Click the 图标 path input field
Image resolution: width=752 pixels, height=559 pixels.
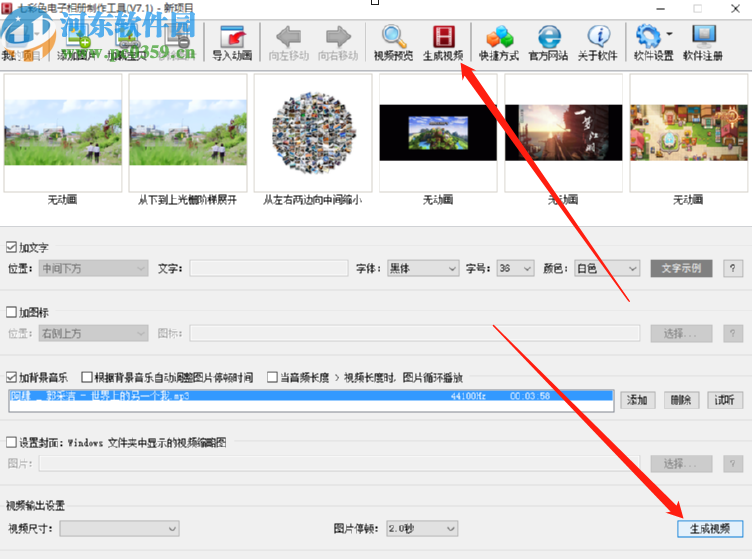click(415, 333)
